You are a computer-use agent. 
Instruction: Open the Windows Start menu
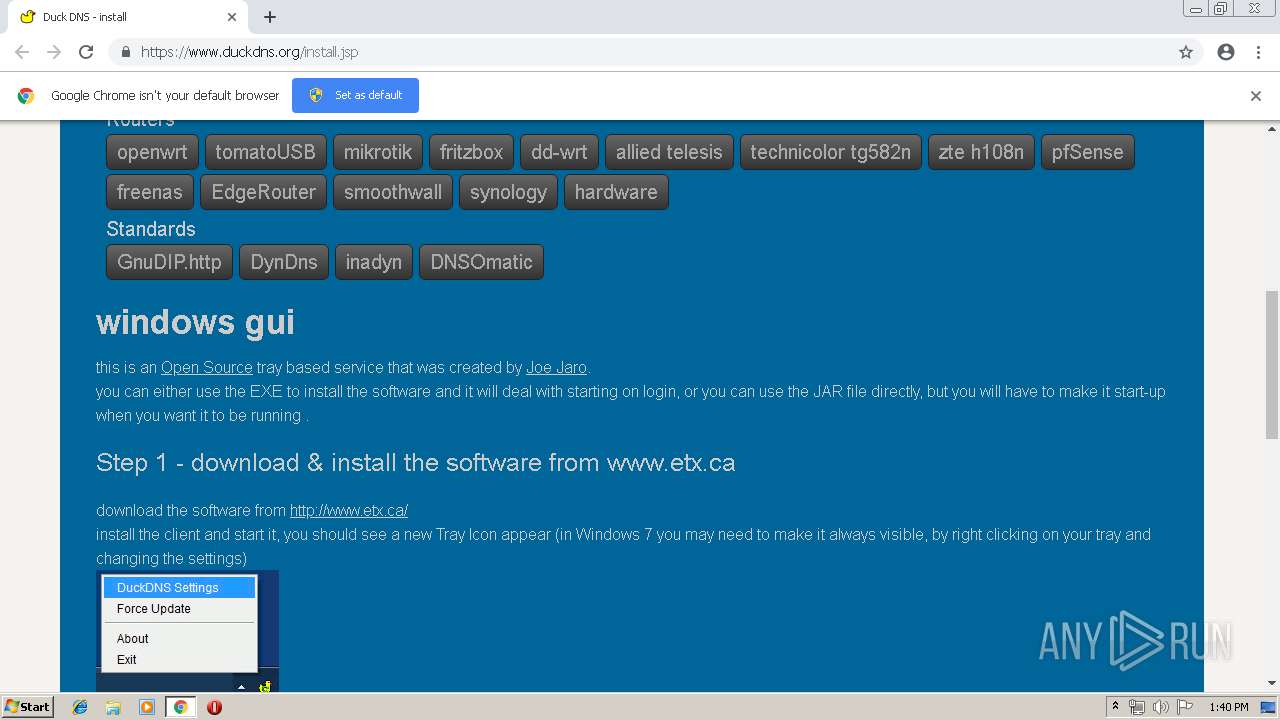[28, 706]
